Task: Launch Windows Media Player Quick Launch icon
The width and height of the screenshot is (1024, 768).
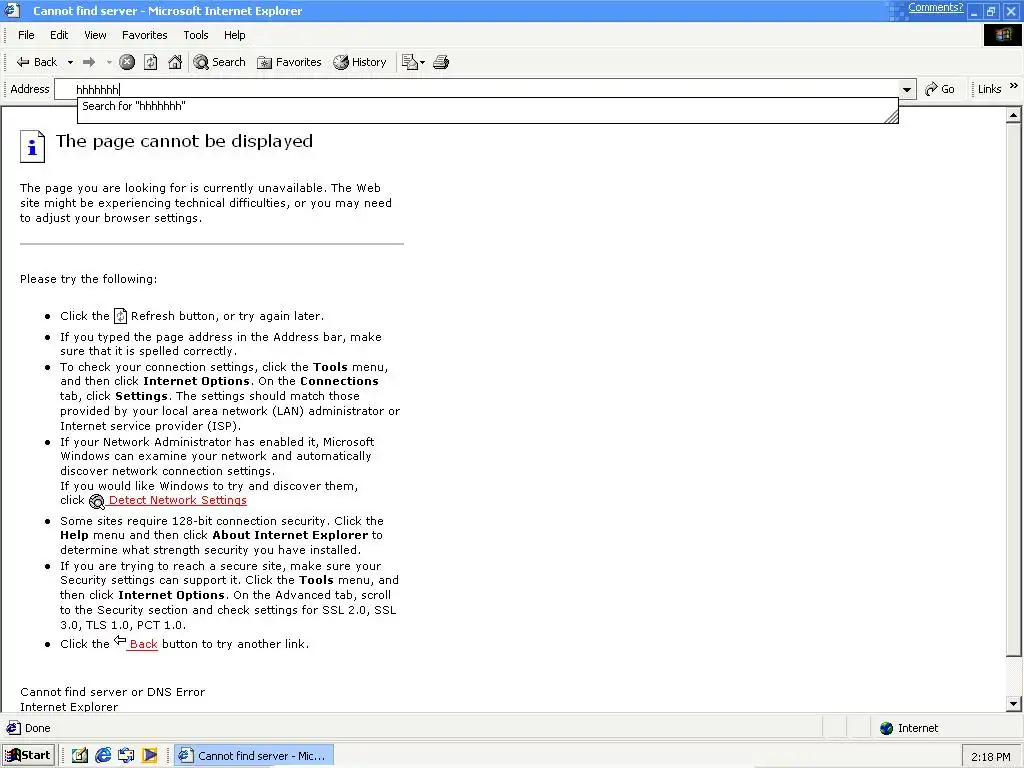Action: click(150, 756)
